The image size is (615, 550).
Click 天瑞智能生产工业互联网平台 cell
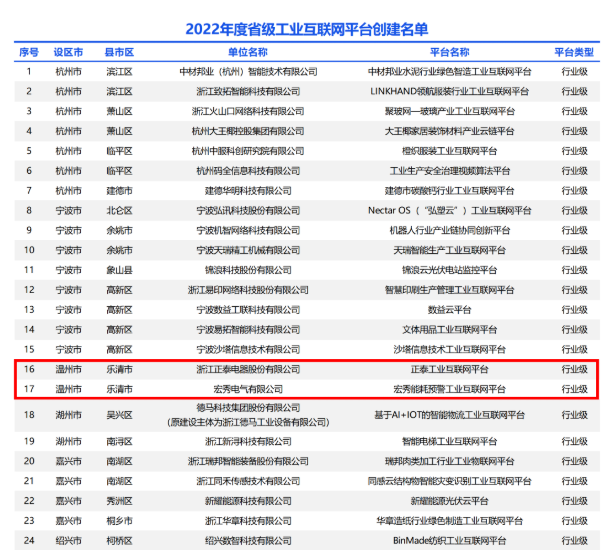[x=449, y=250]
